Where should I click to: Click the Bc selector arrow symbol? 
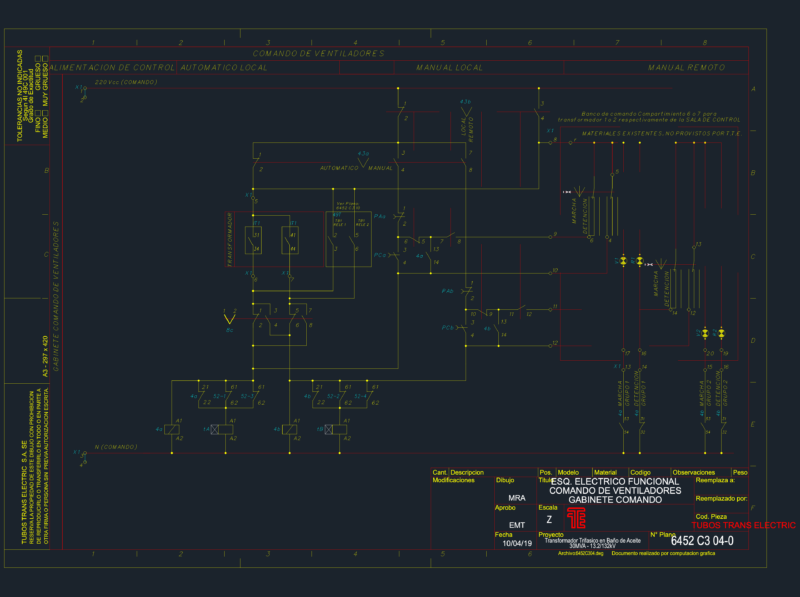pyautogui.click(x=230, y=319)
